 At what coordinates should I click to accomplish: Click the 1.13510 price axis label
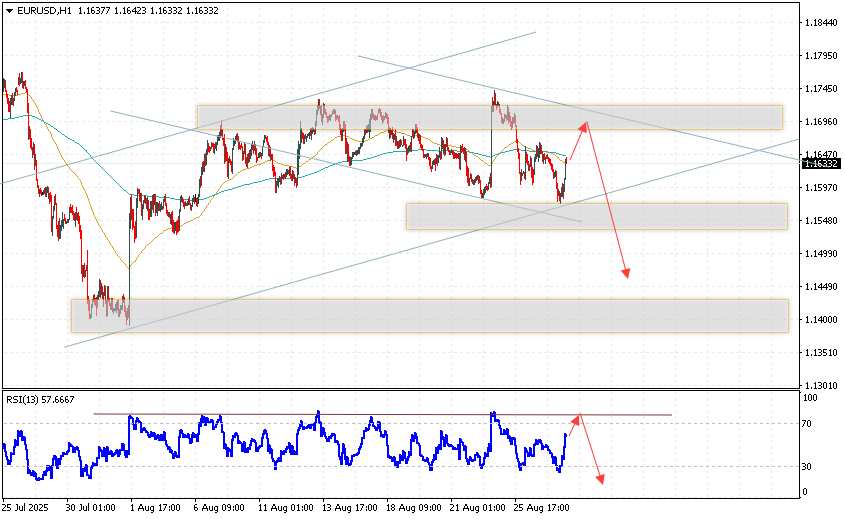[x=821, y=352]
